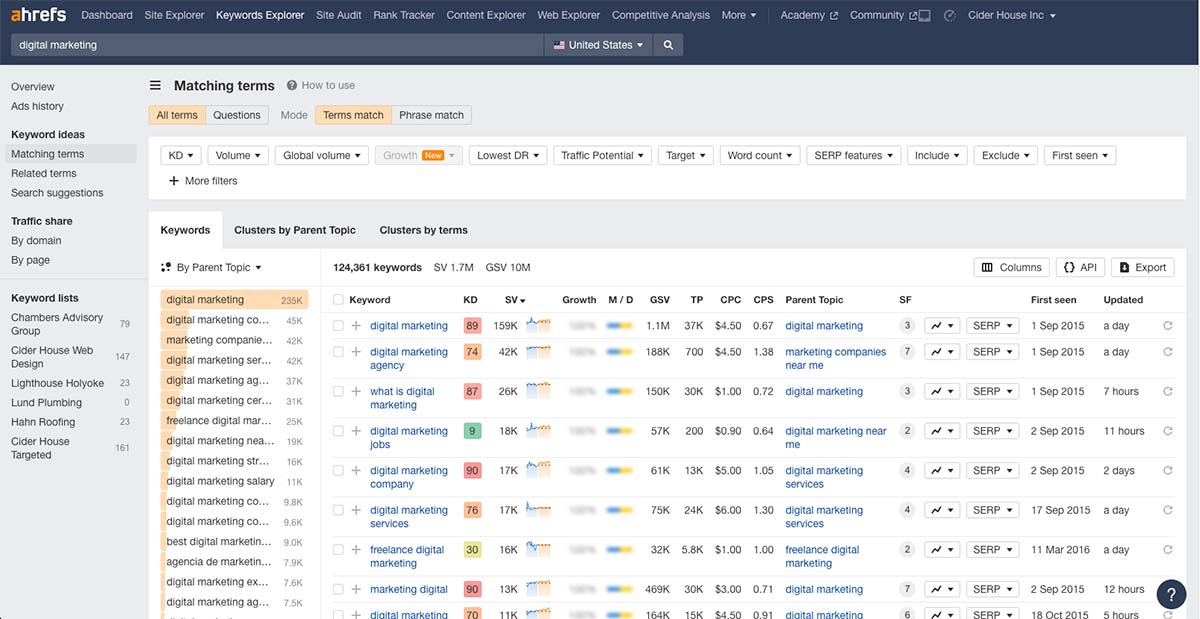The width and height of the screenshot is (1200, 619).
Task: Click the search magnifier icon
Action: point(668,44)
